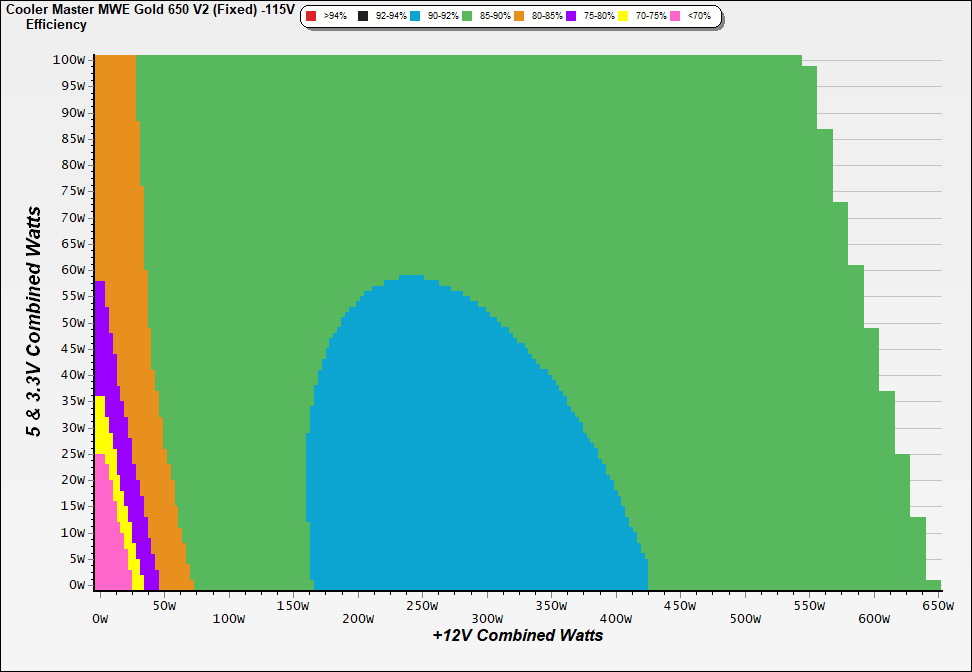The height and width of the screenshot is (672, 972).
Task: Click the 100W tick on vertical axis
Action: click(x=70, y=60)
